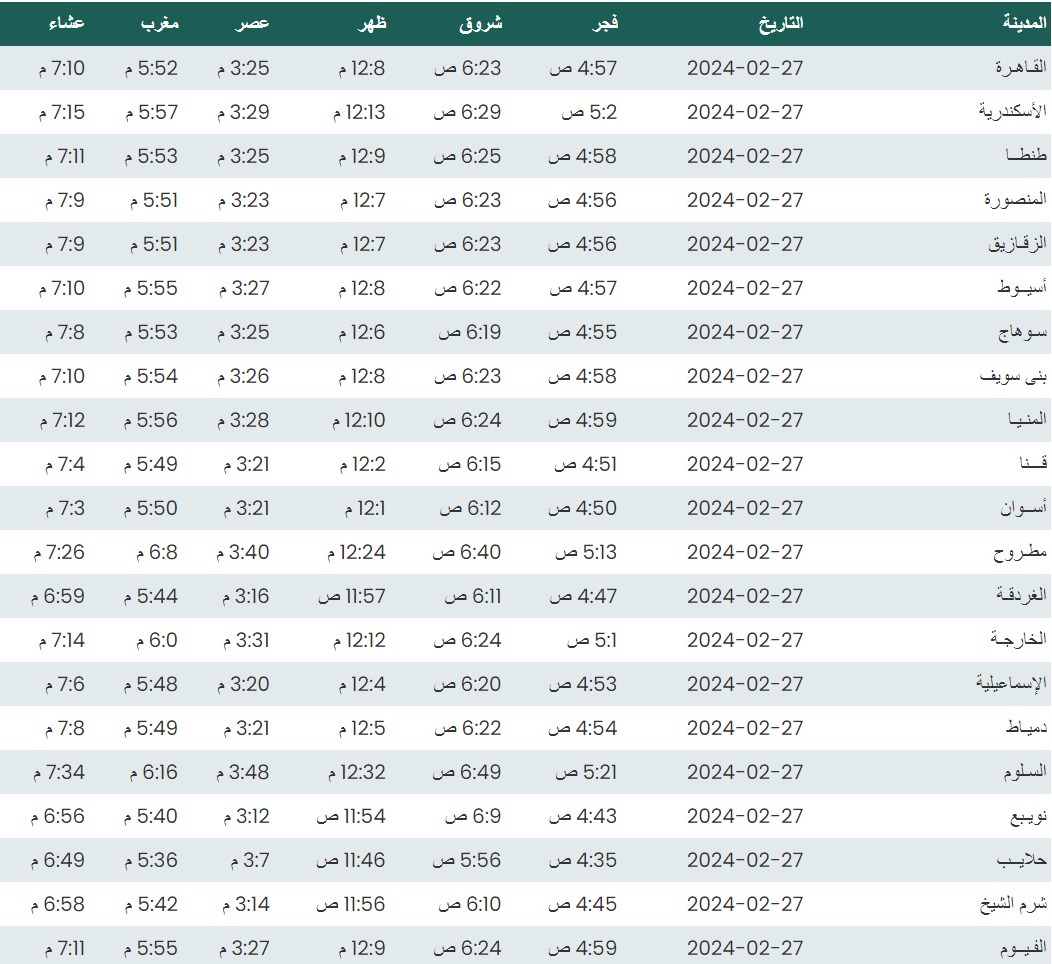The height and width of the screenshot is (964, 1052).
Task: Click the عصر column header
Action: pos(253,22)
